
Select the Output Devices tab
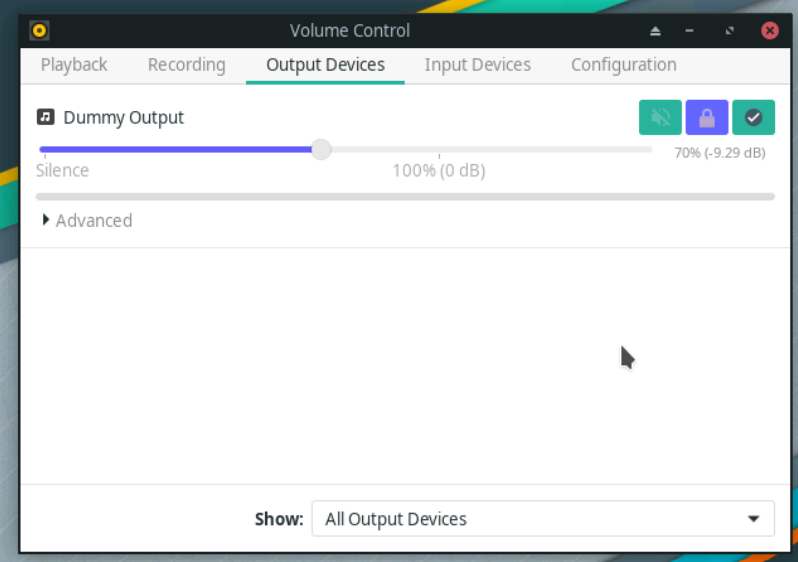(x=325, y=65)
